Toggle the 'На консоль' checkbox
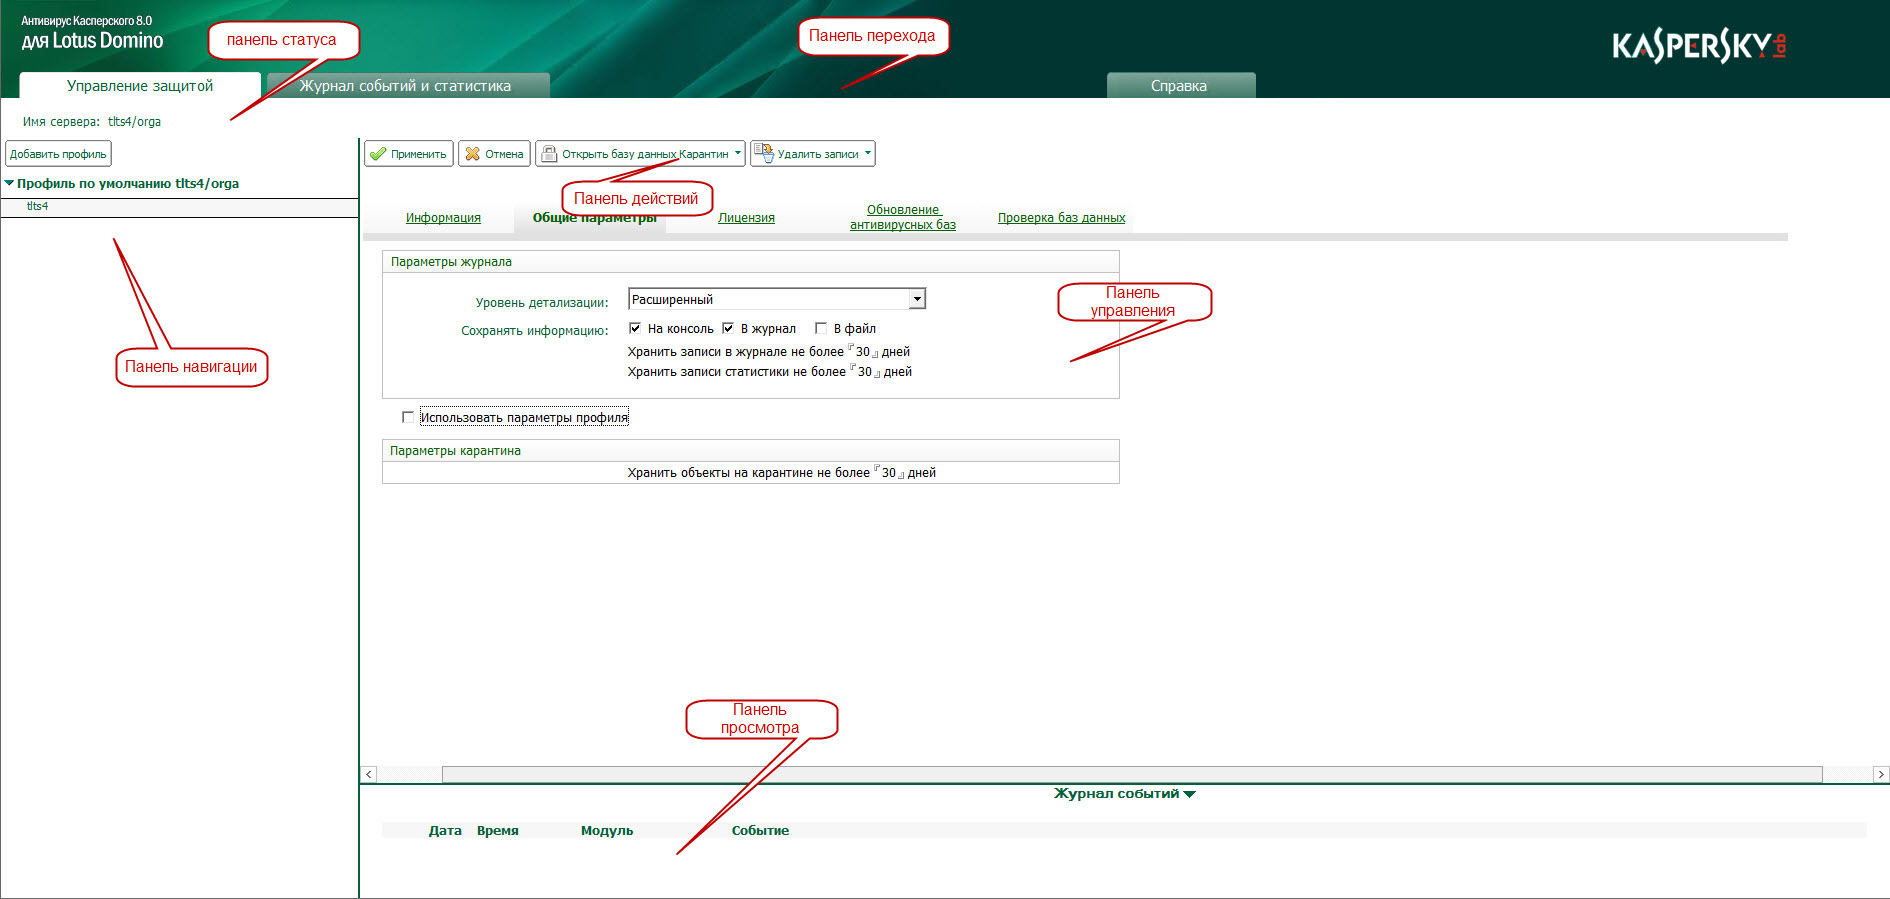Screen dimensions: 1890x899 (635, 328)
